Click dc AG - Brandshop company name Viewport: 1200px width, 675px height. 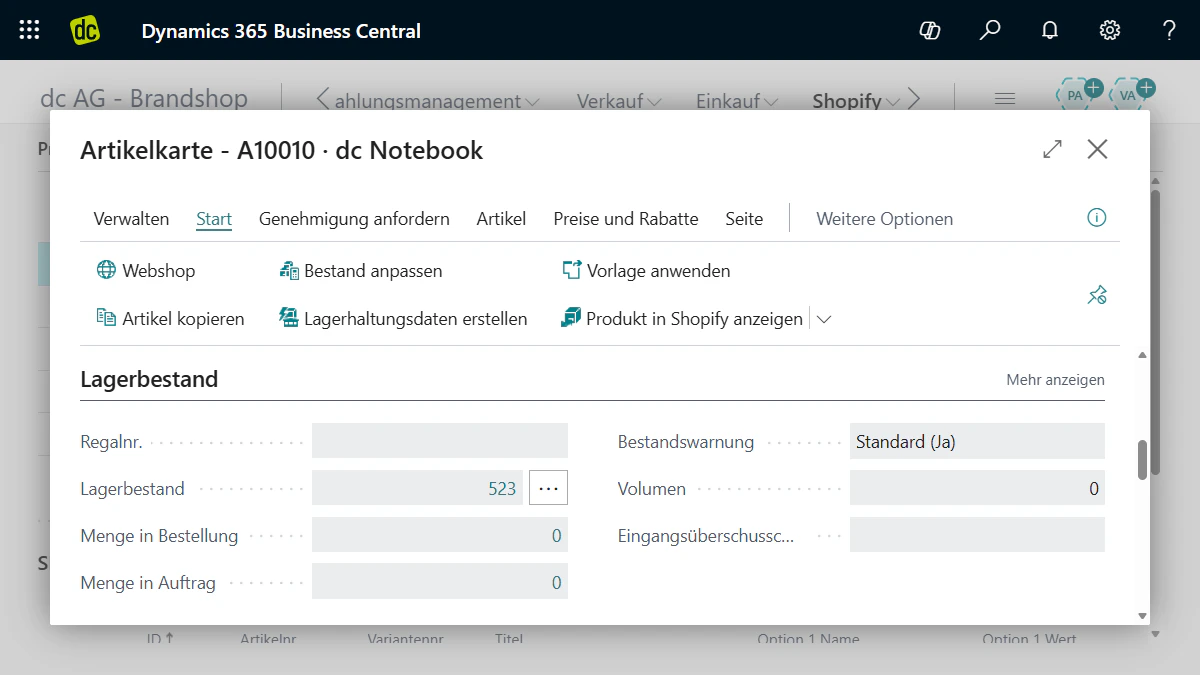click(143, 98)
